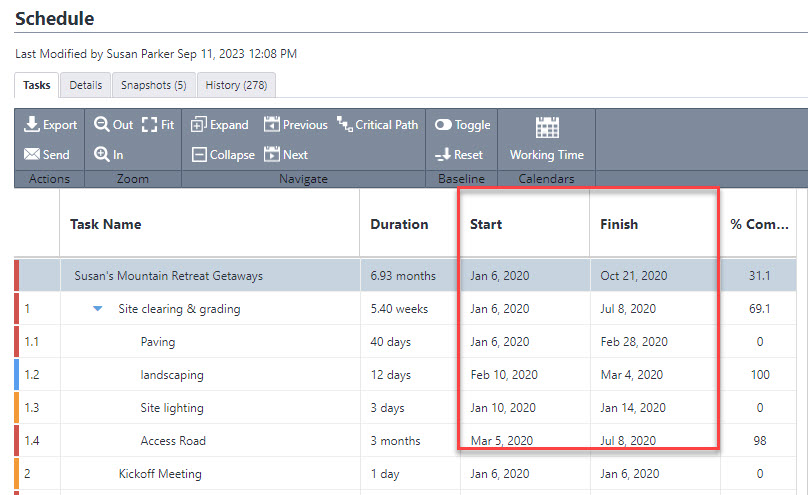This screenshot has width=808, height=495.
Task: Open the History (278) tab
Action: click(236, 85)
